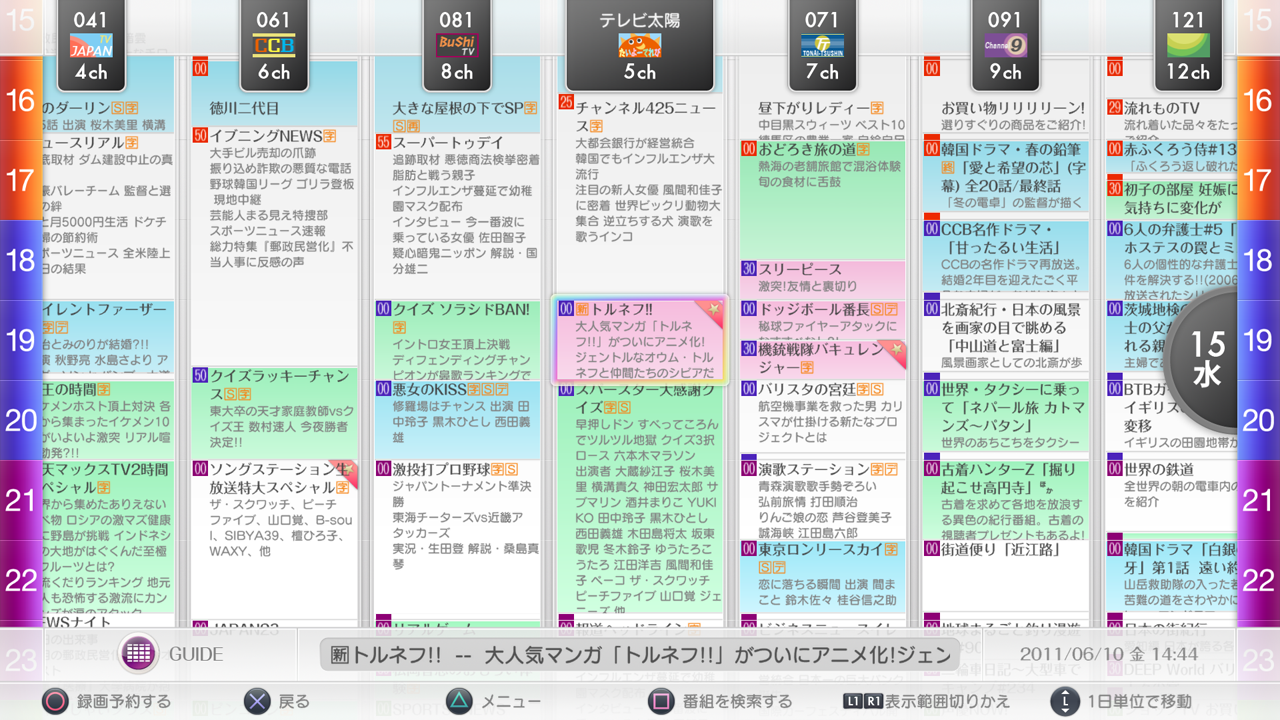Select the テレビ太陽 5ch channel logo

point(640,46)
